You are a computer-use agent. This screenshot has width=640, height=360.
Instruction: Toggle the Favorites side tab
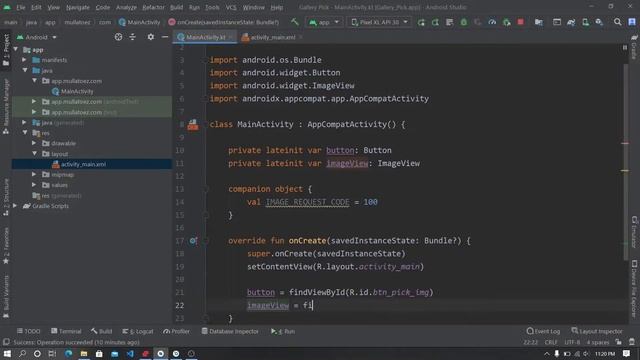6,246
